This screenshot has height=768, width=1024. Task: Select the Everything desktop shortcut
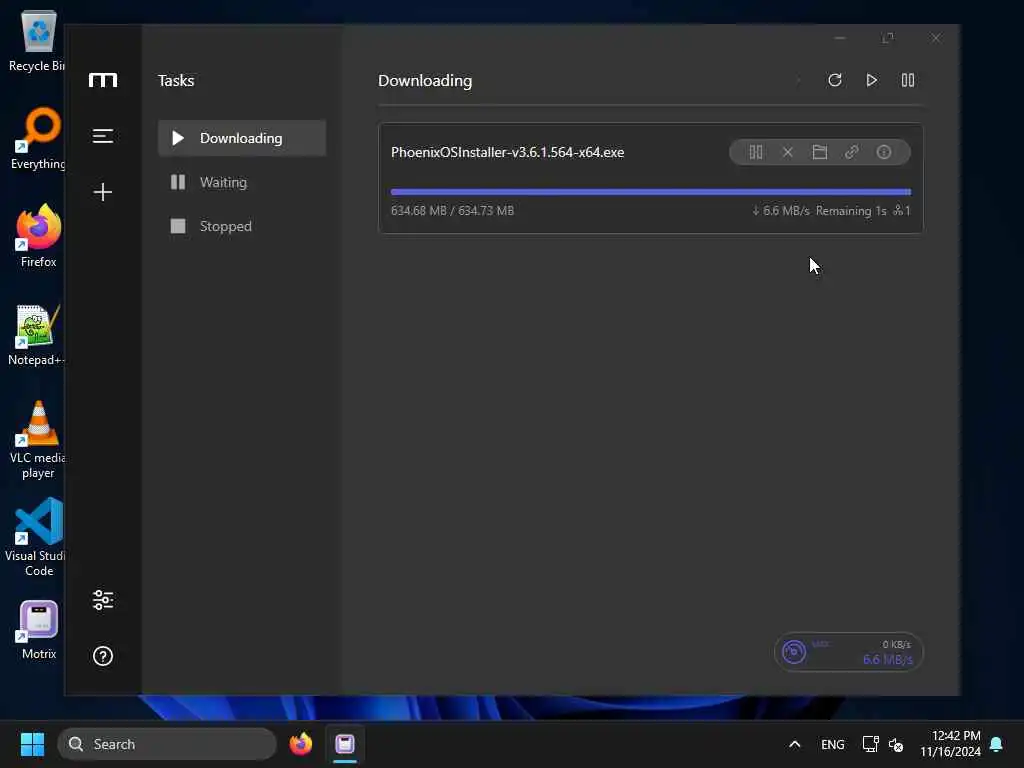pyautogui.click(x=38, y=138)
